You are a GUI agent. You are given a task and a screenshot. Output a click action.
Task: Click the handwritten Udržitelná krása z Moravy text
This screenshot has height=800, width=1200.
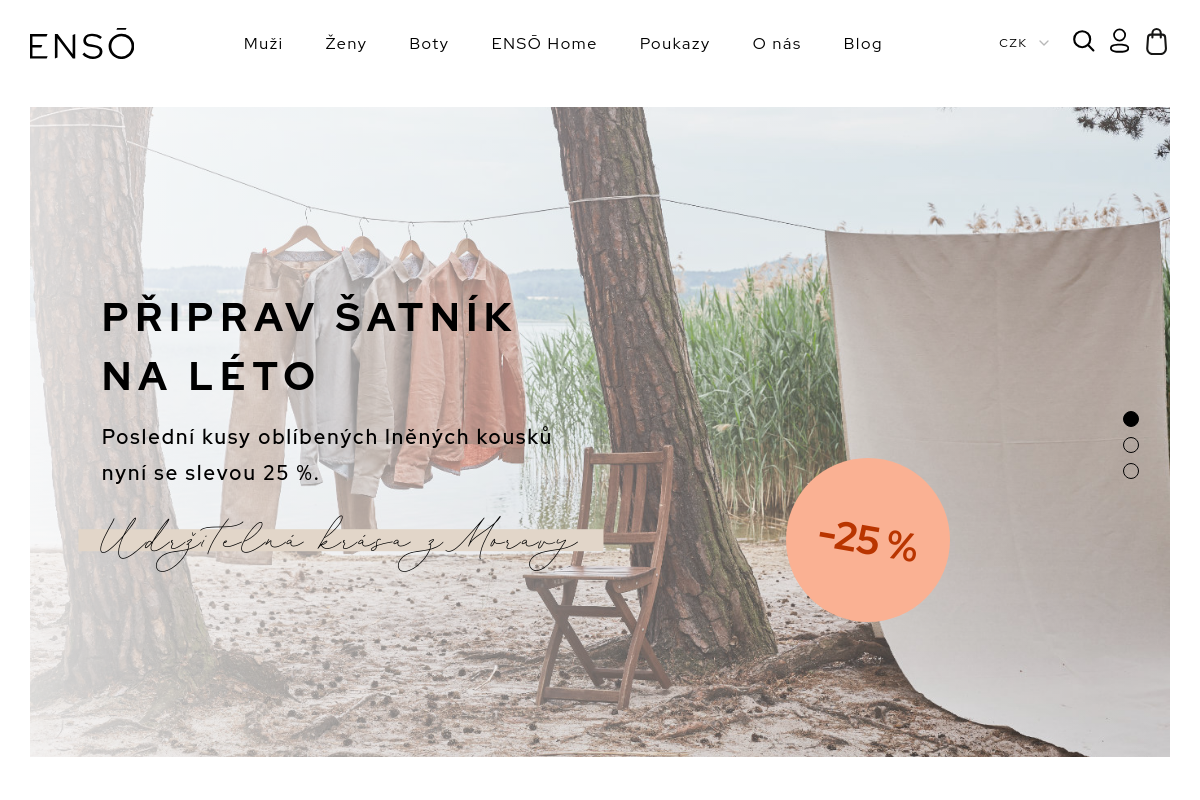pos(340,542)
